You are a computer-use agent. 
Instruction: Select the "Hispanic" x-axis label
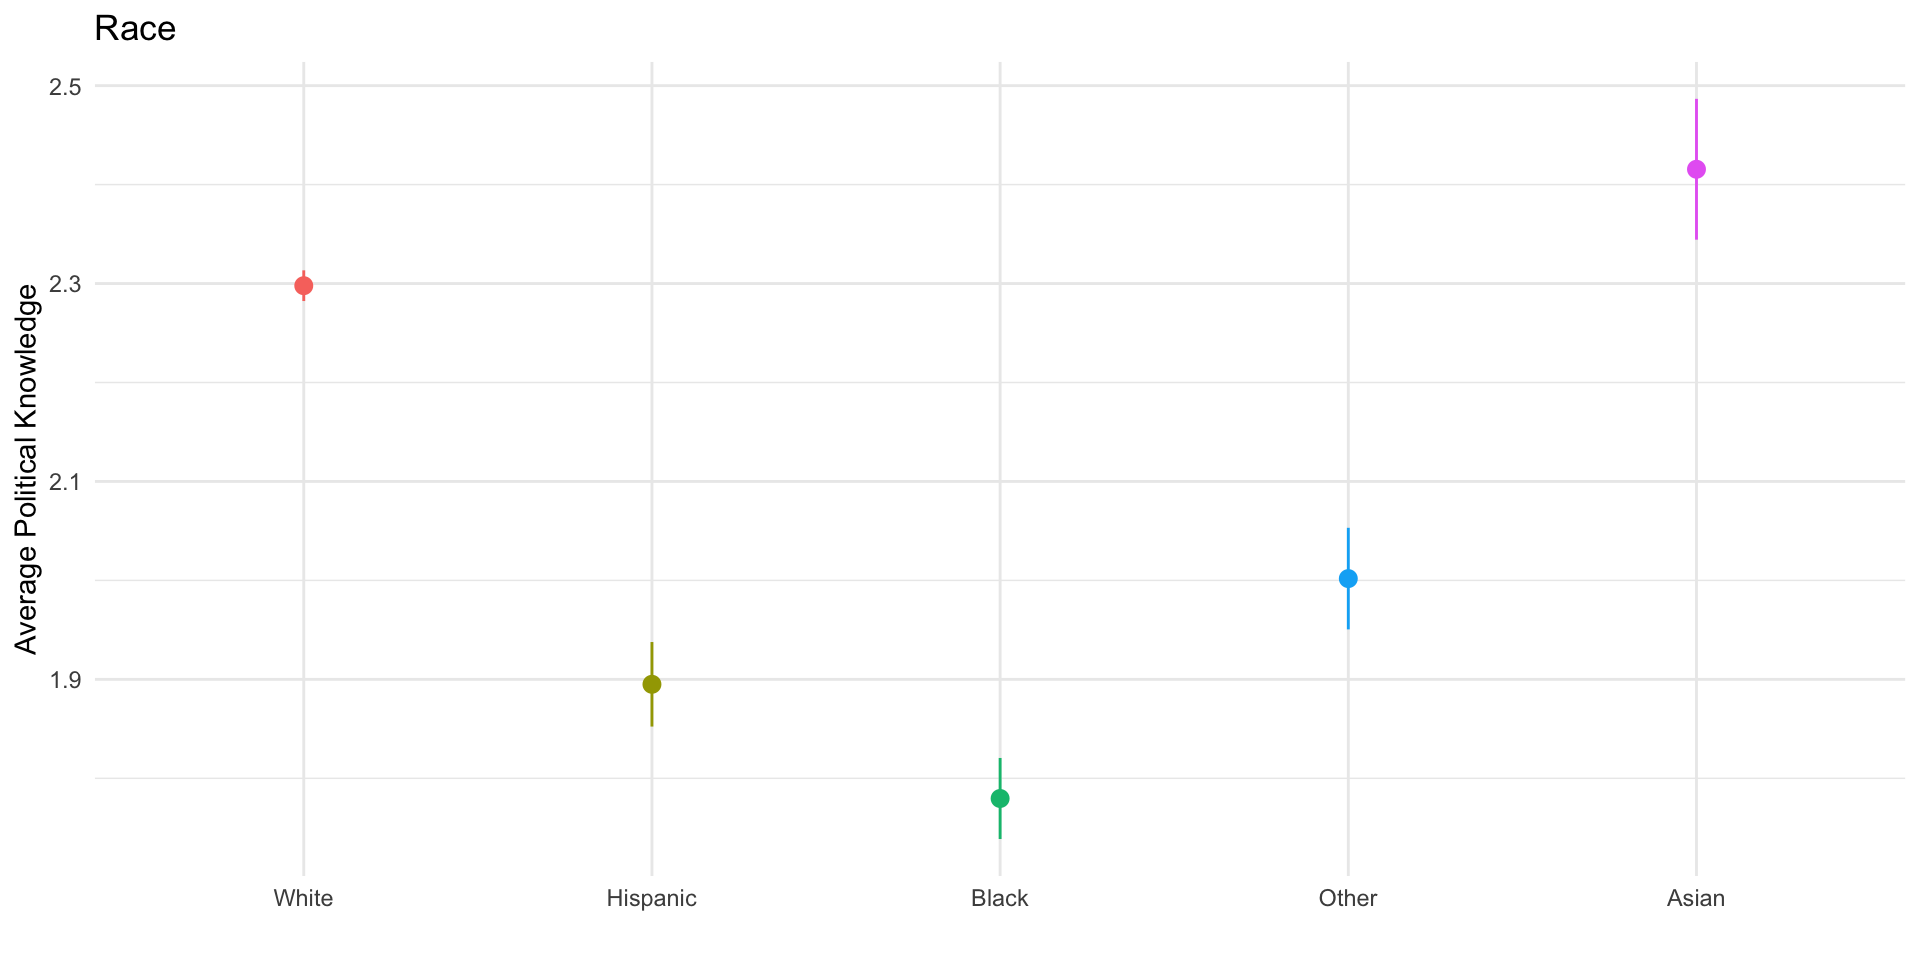(652, 898)
